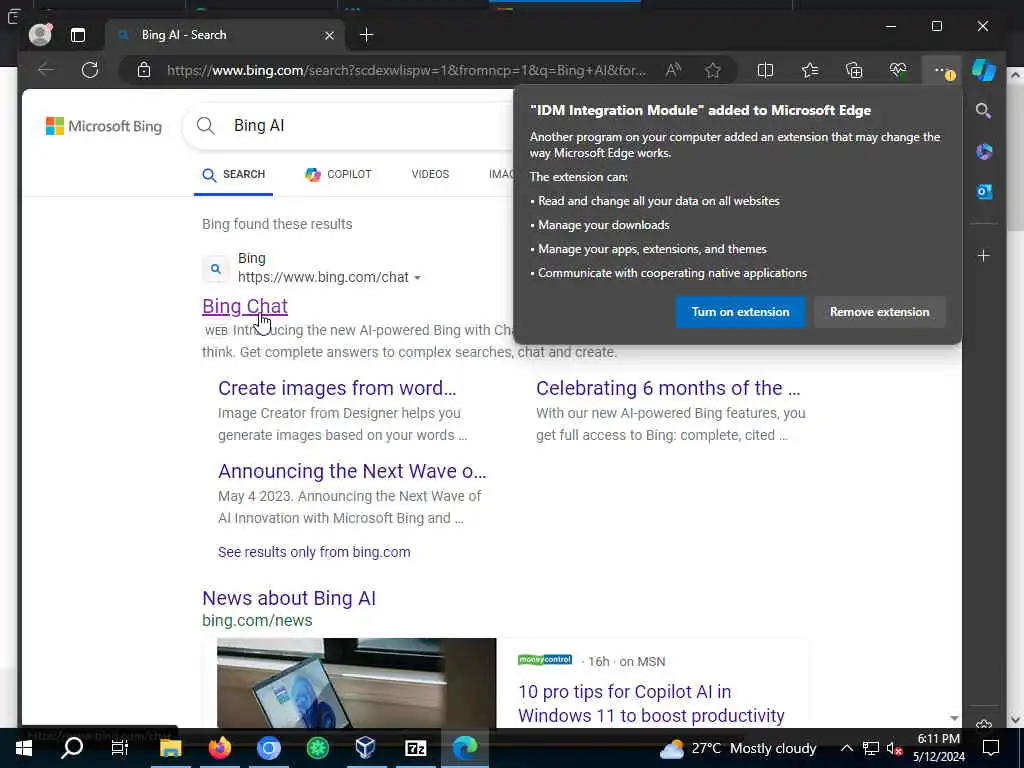The image size is (1024, 768).
Task: Activate Read aloud icon in address bar
Action: pos(673,70)
